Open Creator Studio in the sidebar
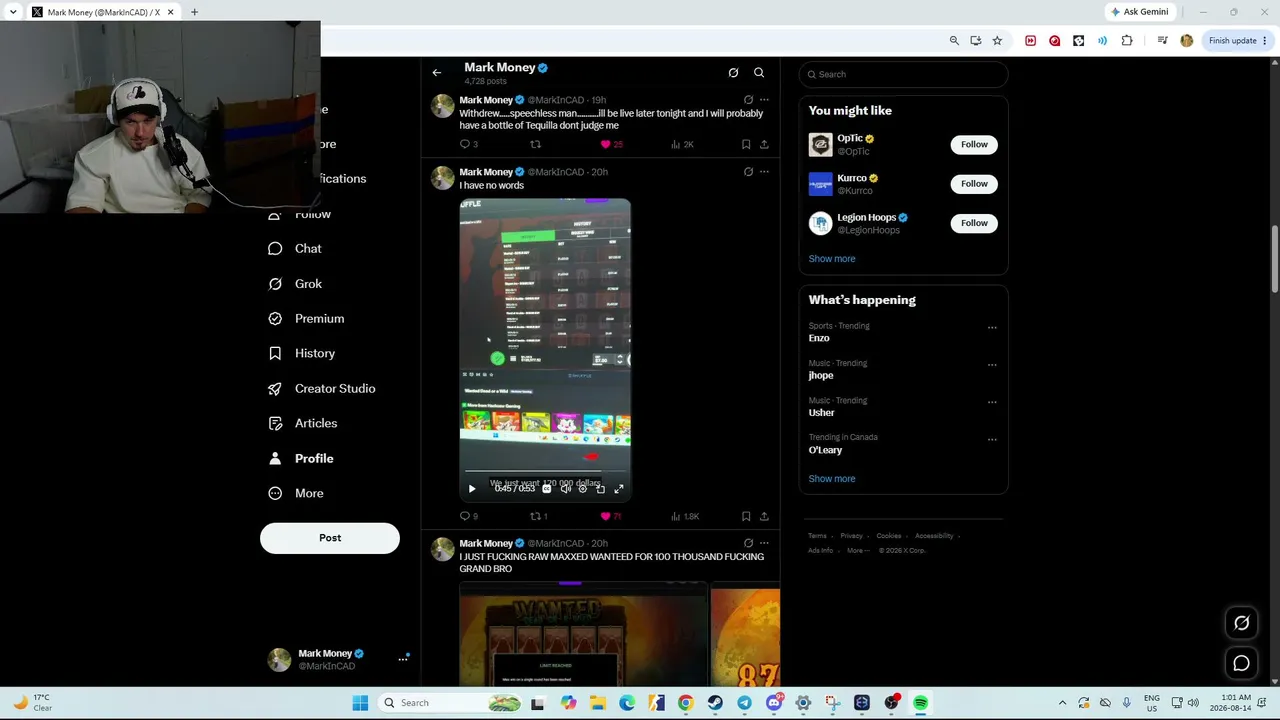The image size is (1280, 720). click(x=322, y=388)
